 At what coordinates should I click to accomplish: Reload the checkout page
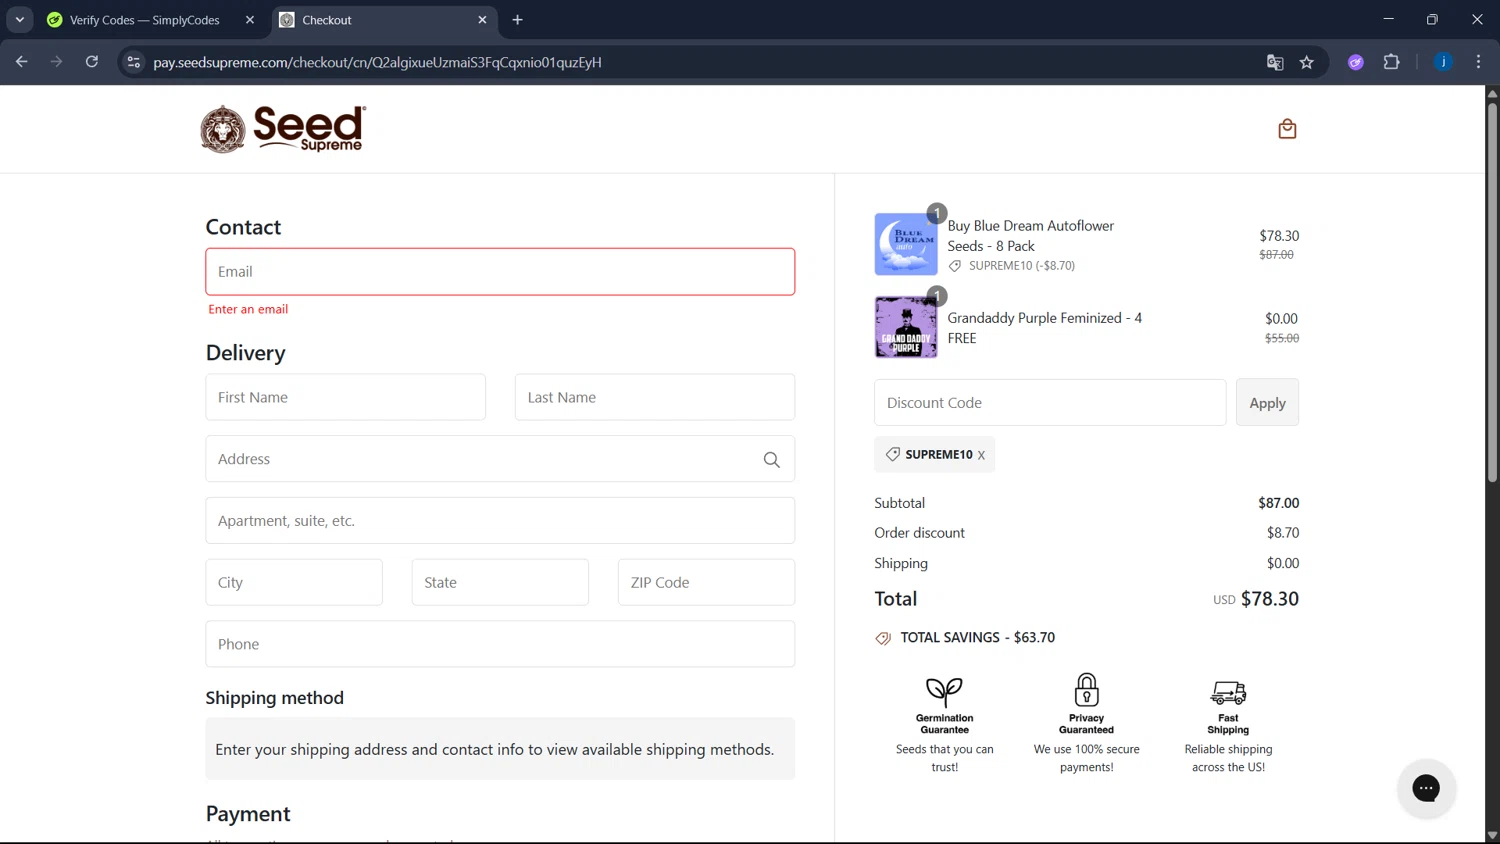(x=92, y=62)
